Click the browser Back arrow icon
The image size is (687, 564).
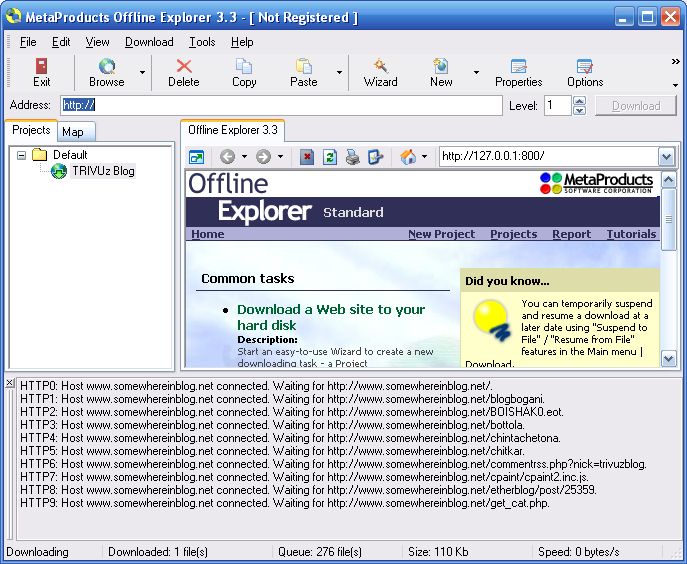[x=227, y=156]
